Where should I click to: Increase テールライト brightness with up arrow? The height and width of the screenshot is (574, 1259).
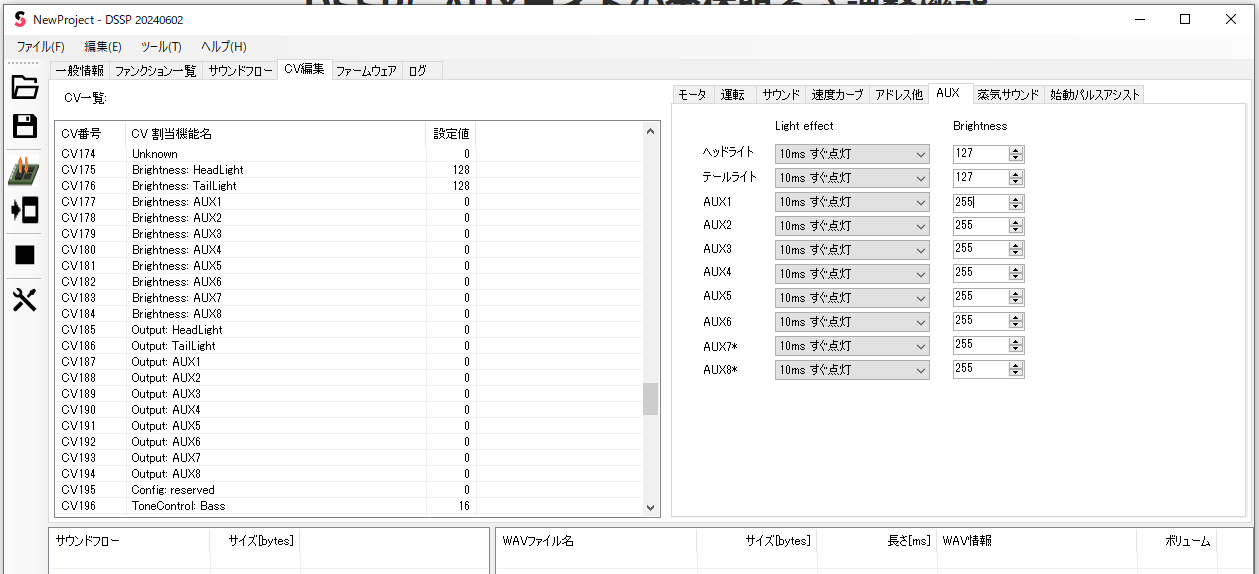pos(1016,174)
